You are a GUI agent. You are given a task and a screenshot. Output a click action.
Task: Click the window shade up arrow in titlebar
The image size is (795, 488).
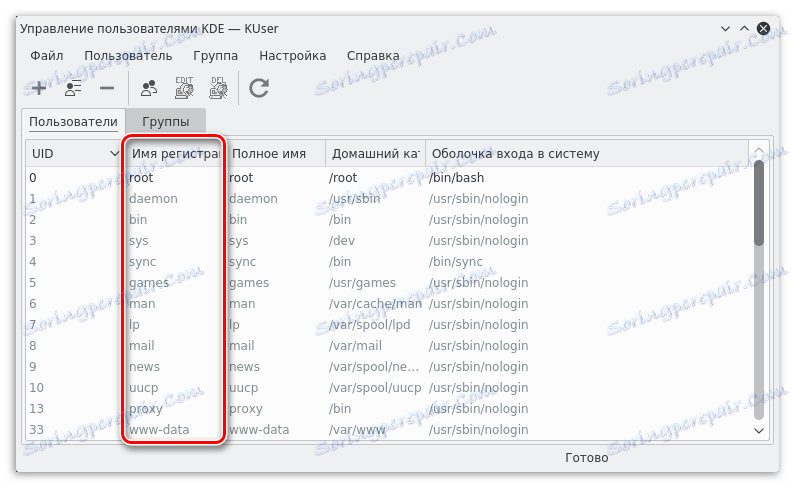[744, 28]
